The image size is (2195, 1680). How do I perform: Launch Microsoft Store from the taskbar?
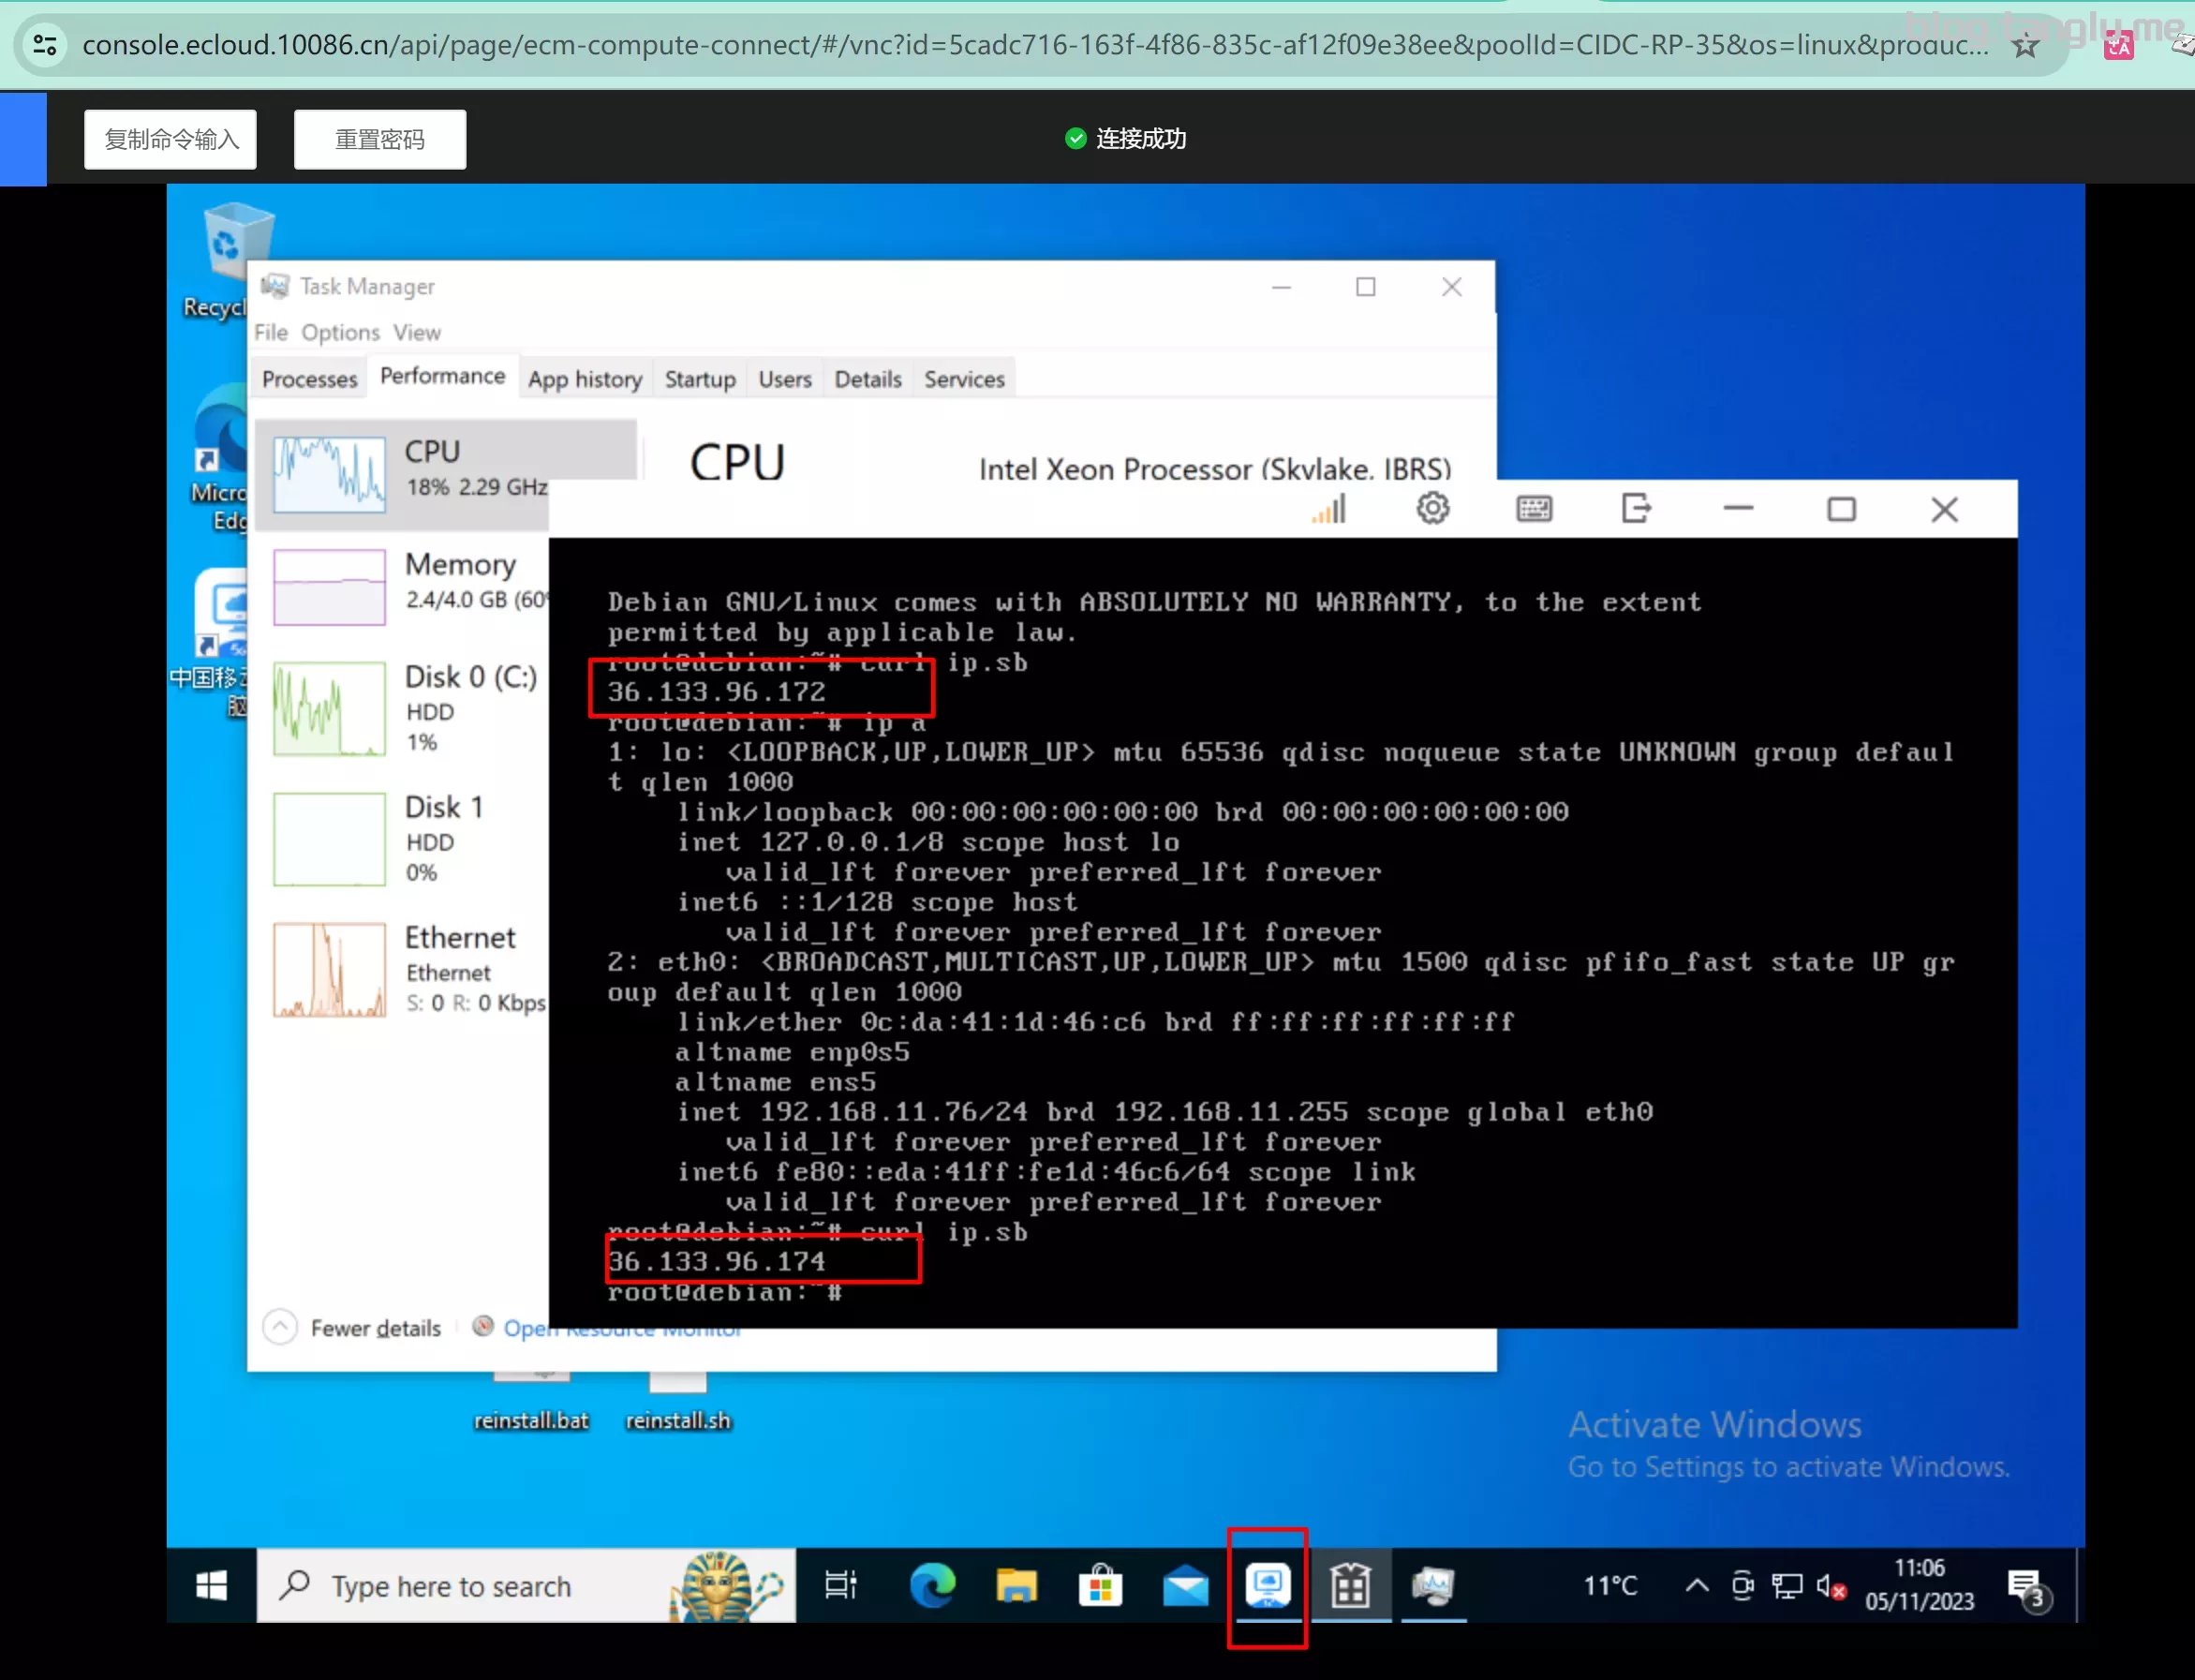click(x=1100, y=1585)
